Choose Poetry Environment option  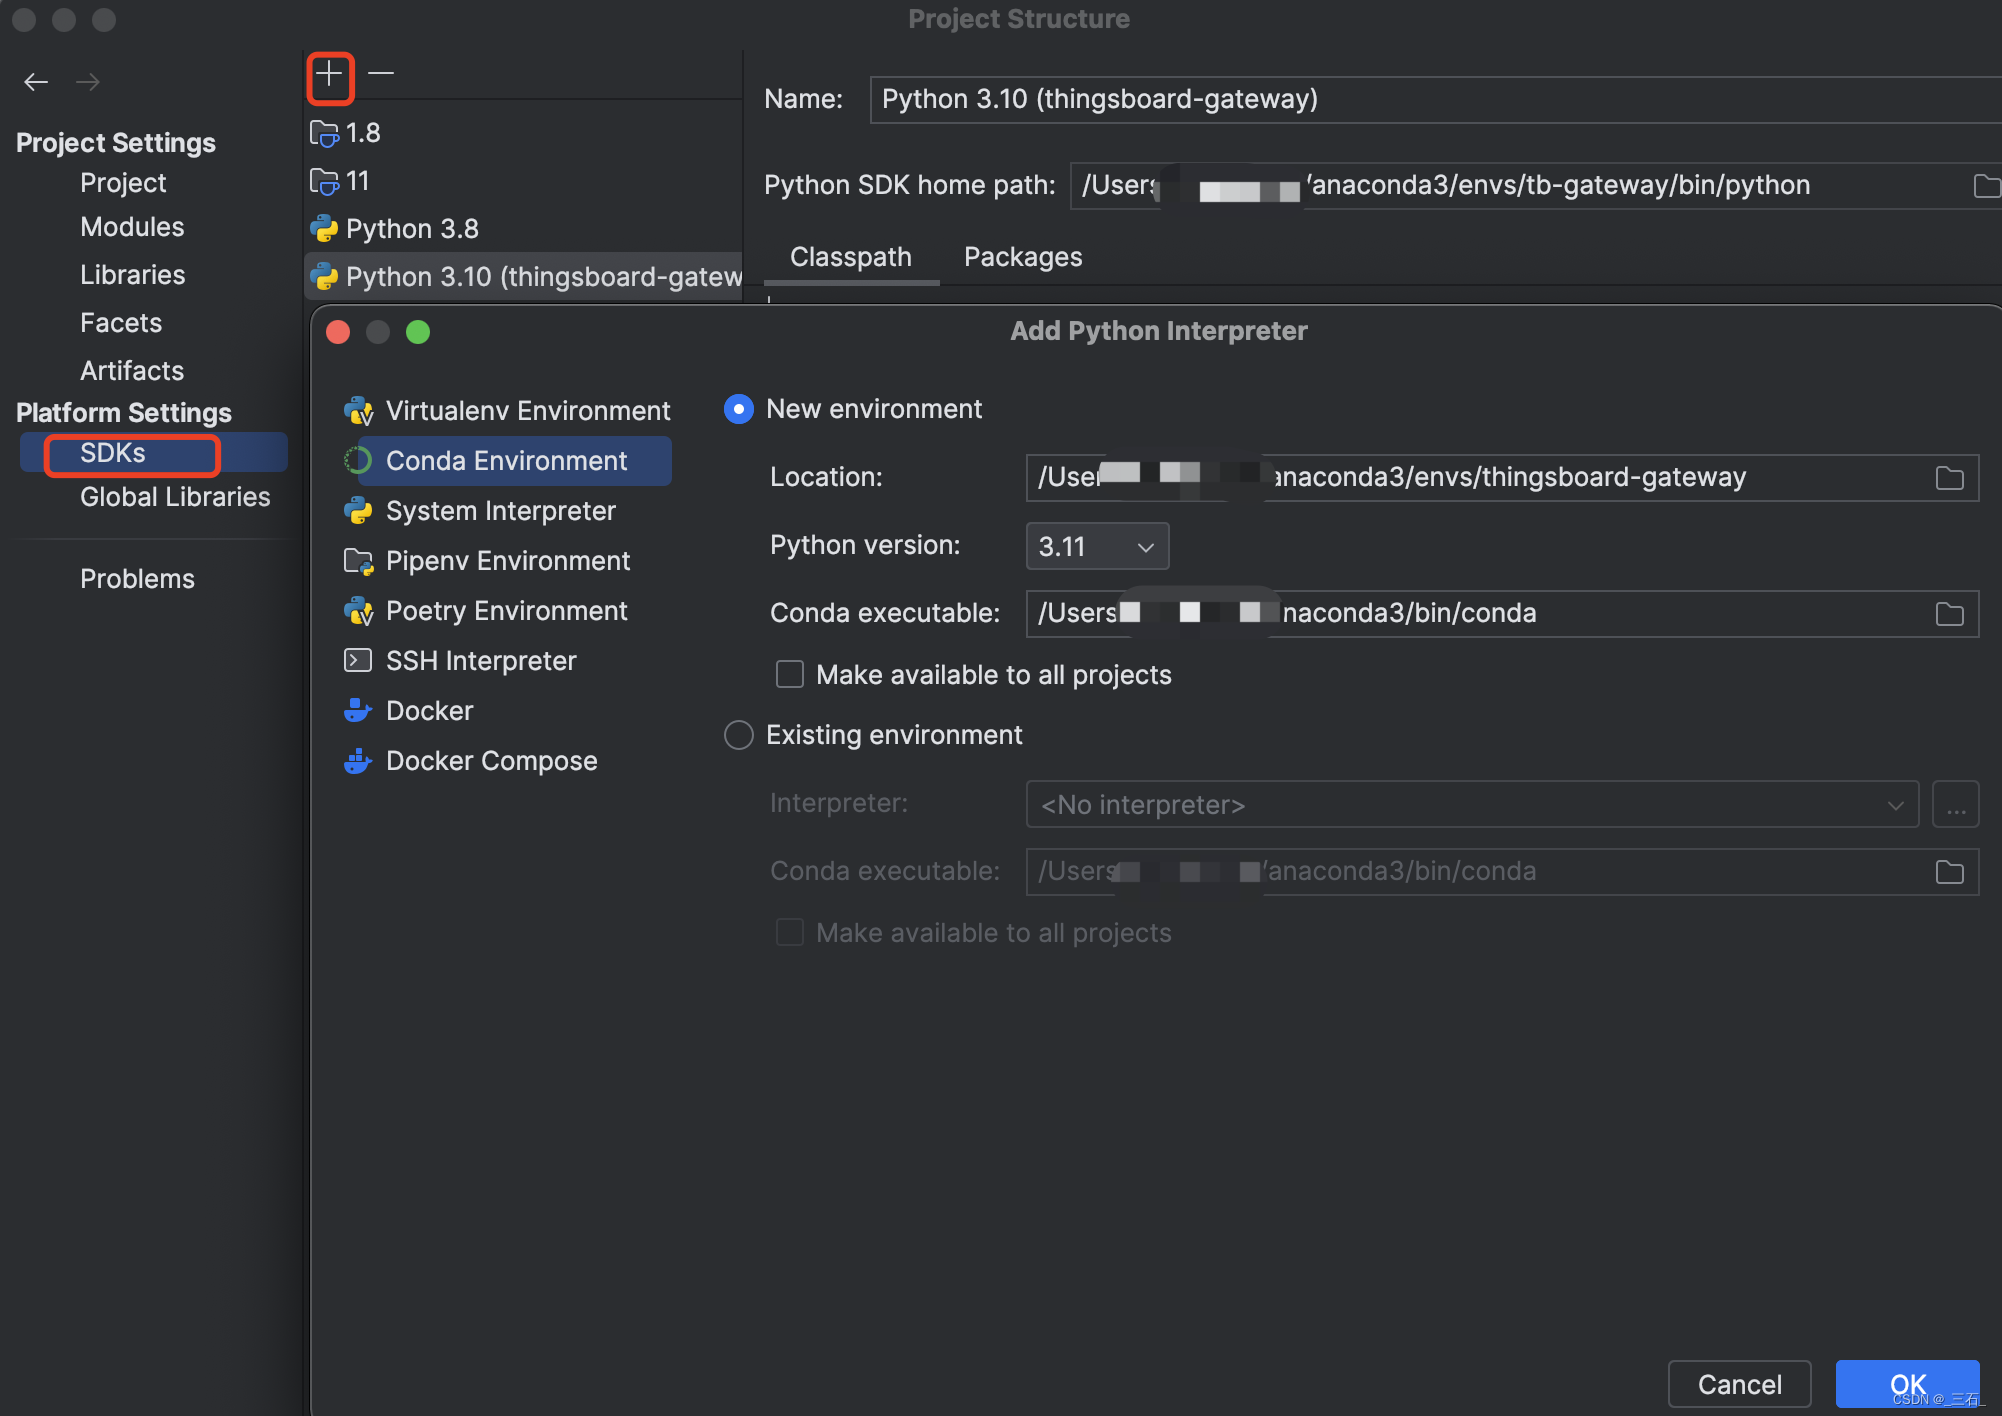(x=486, y=611)
